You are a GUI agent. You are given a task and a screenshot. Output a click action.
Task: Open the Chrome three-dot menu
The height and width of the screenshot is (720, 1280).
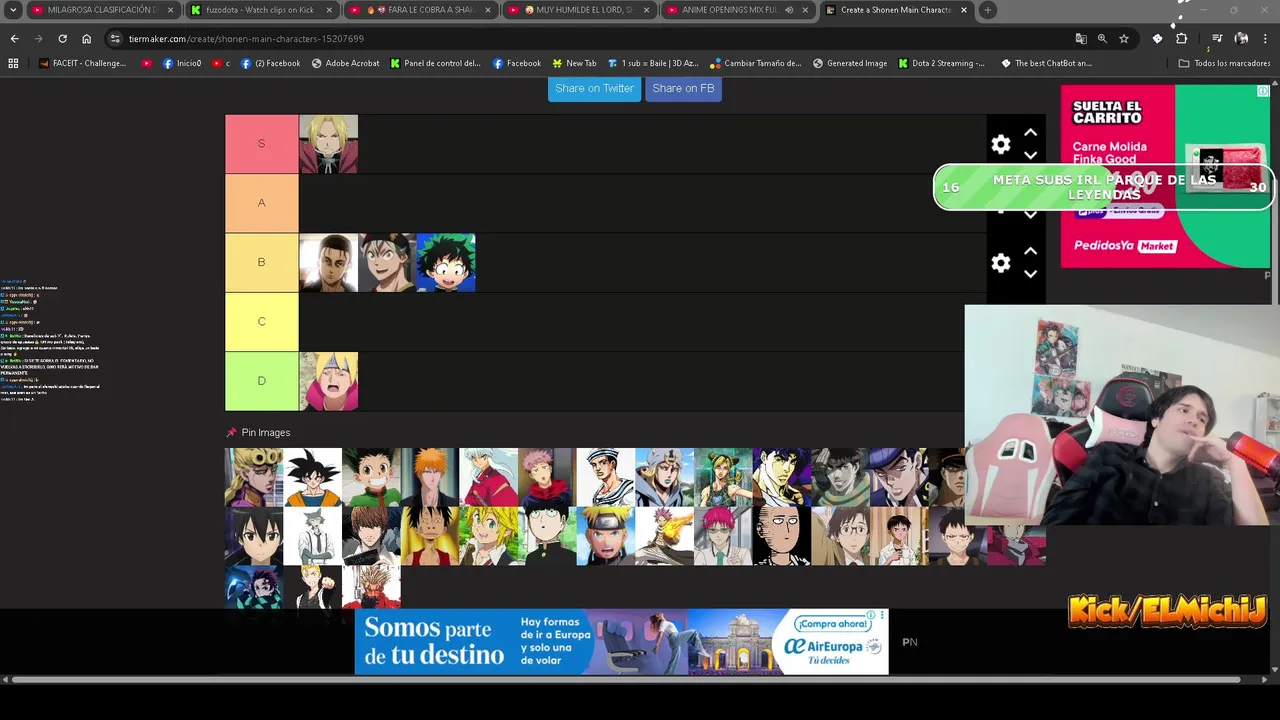pos(1266,38)
